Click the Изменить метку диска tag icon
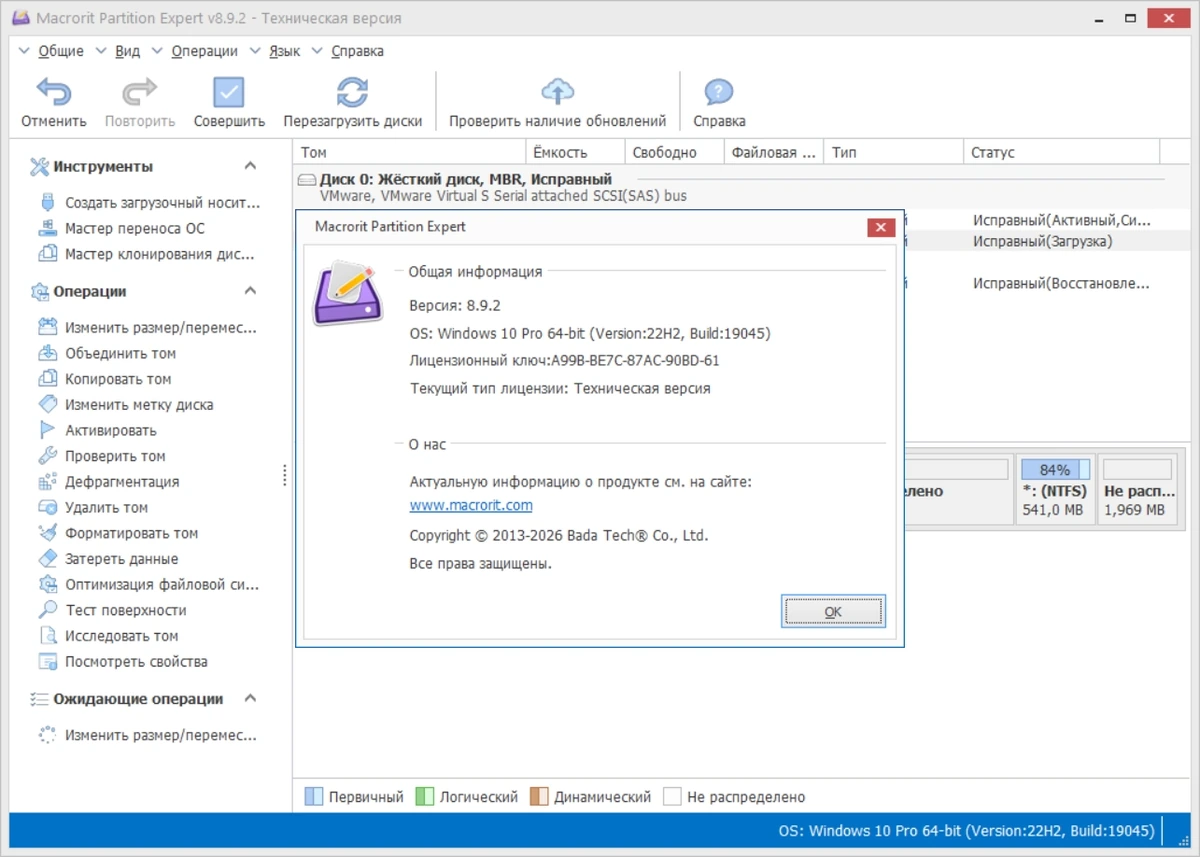The height and width of the screenshot is (857, 1200). [47, 404]
